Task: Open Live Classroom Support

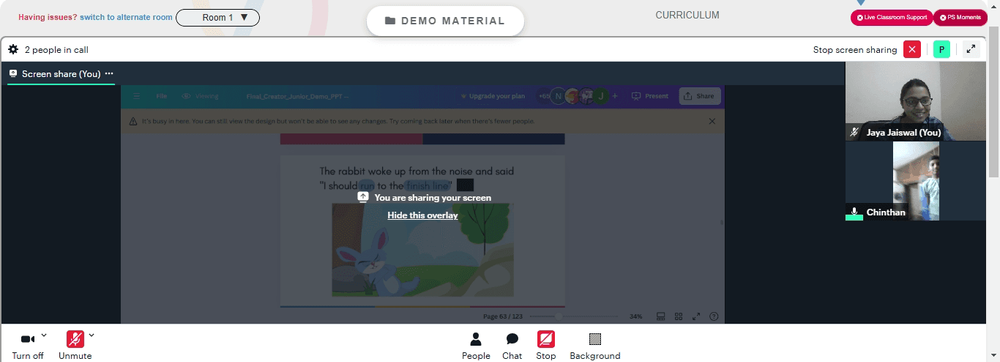Action: (x=892, y=18)
